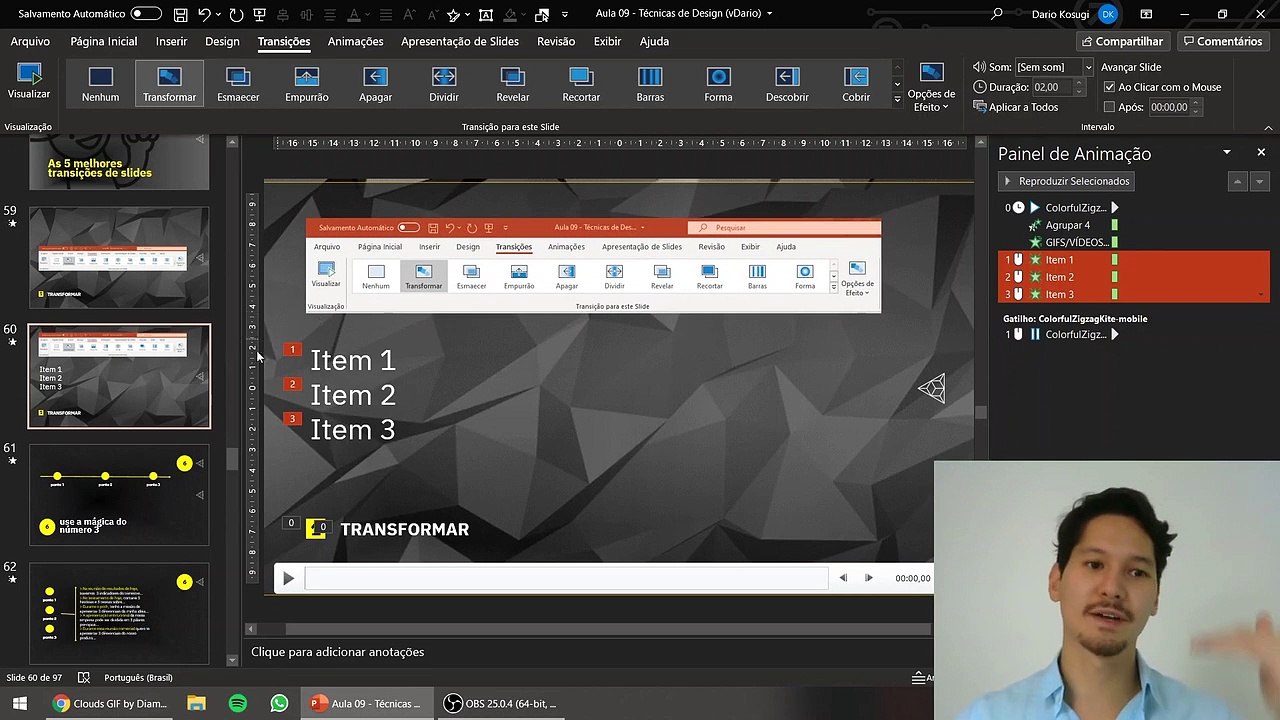
Task: Open the Windows Start menu
Action: [x=19, y=704]
